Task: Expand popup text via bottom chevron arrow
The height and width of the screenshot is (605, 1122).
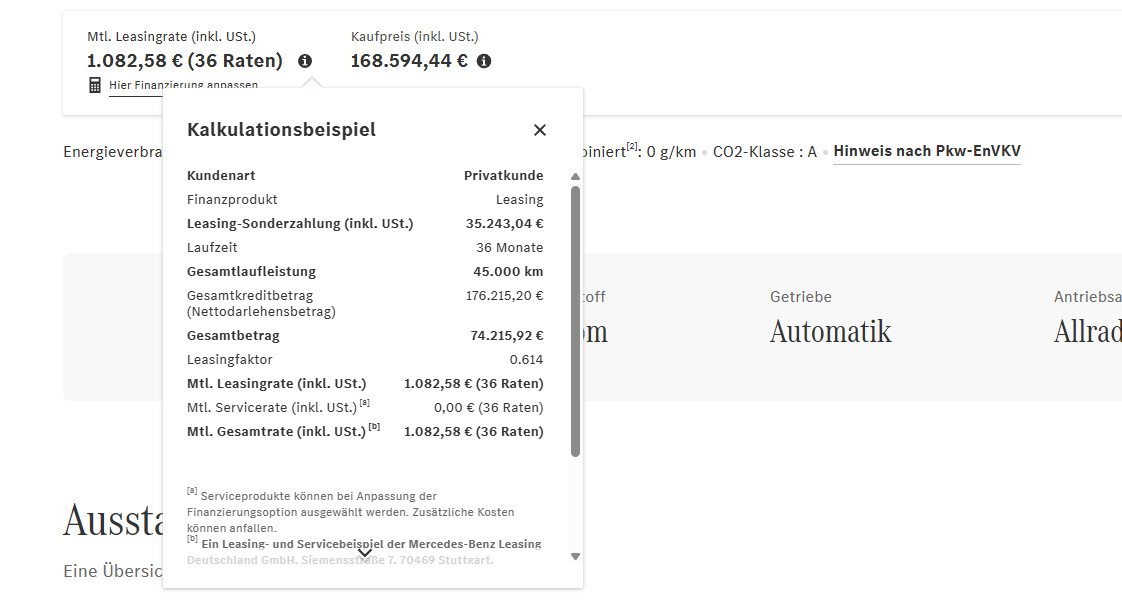Action: 365,553
